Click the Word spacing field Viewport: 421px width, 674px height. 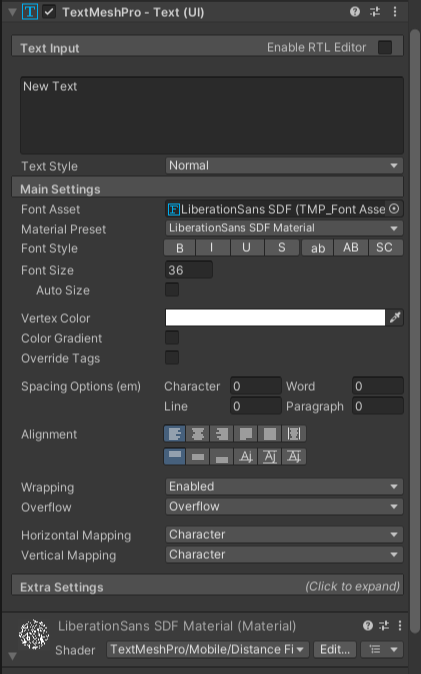pyautogui.click(x=378, y=386)
